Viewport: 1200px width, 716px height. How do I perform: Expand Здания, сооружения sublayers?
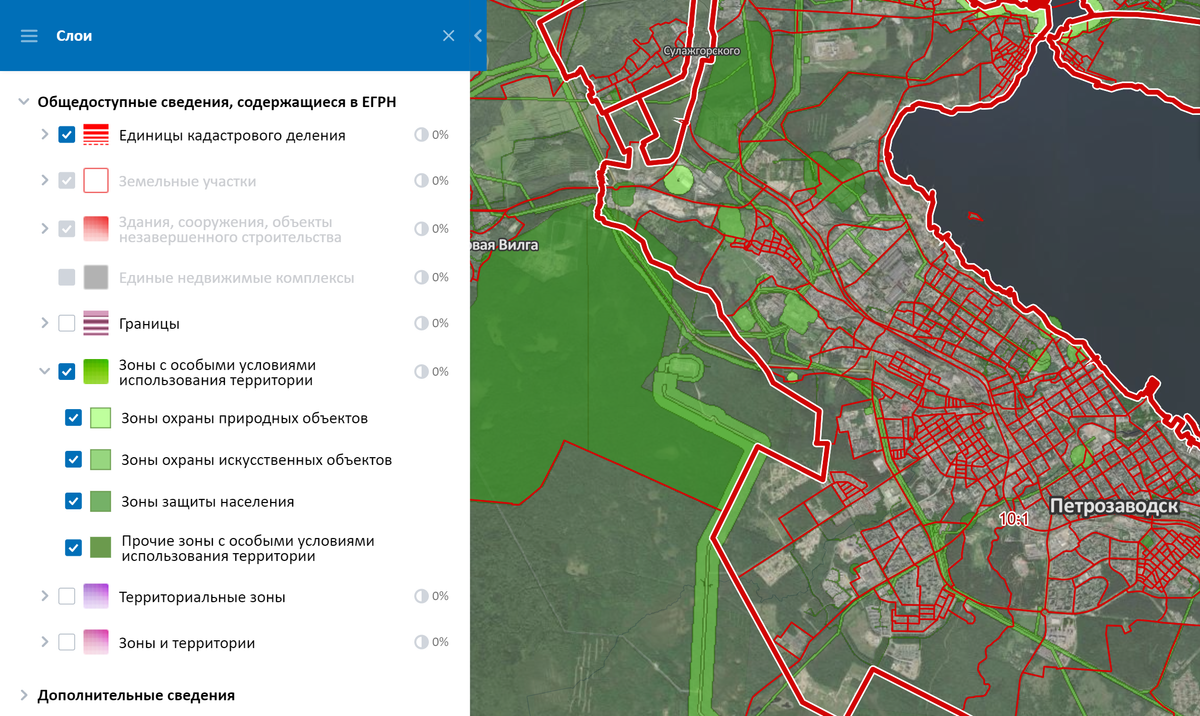pos(44,228)
